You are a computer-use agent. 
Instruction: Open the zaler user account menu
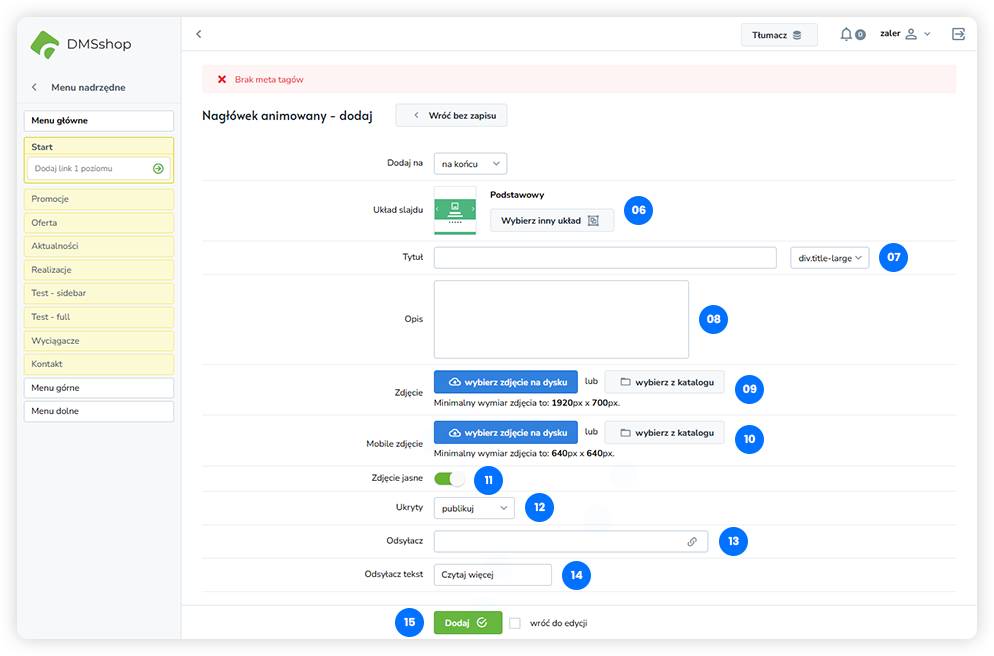coord(904,34)
